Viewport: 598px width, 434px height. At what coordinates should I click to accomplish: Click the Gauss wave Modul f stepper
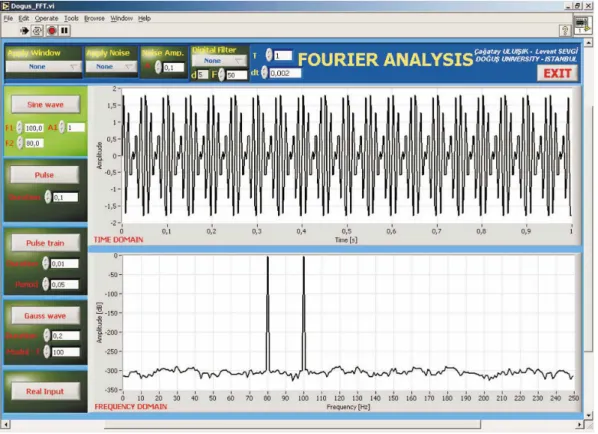[x=47, y=352]
